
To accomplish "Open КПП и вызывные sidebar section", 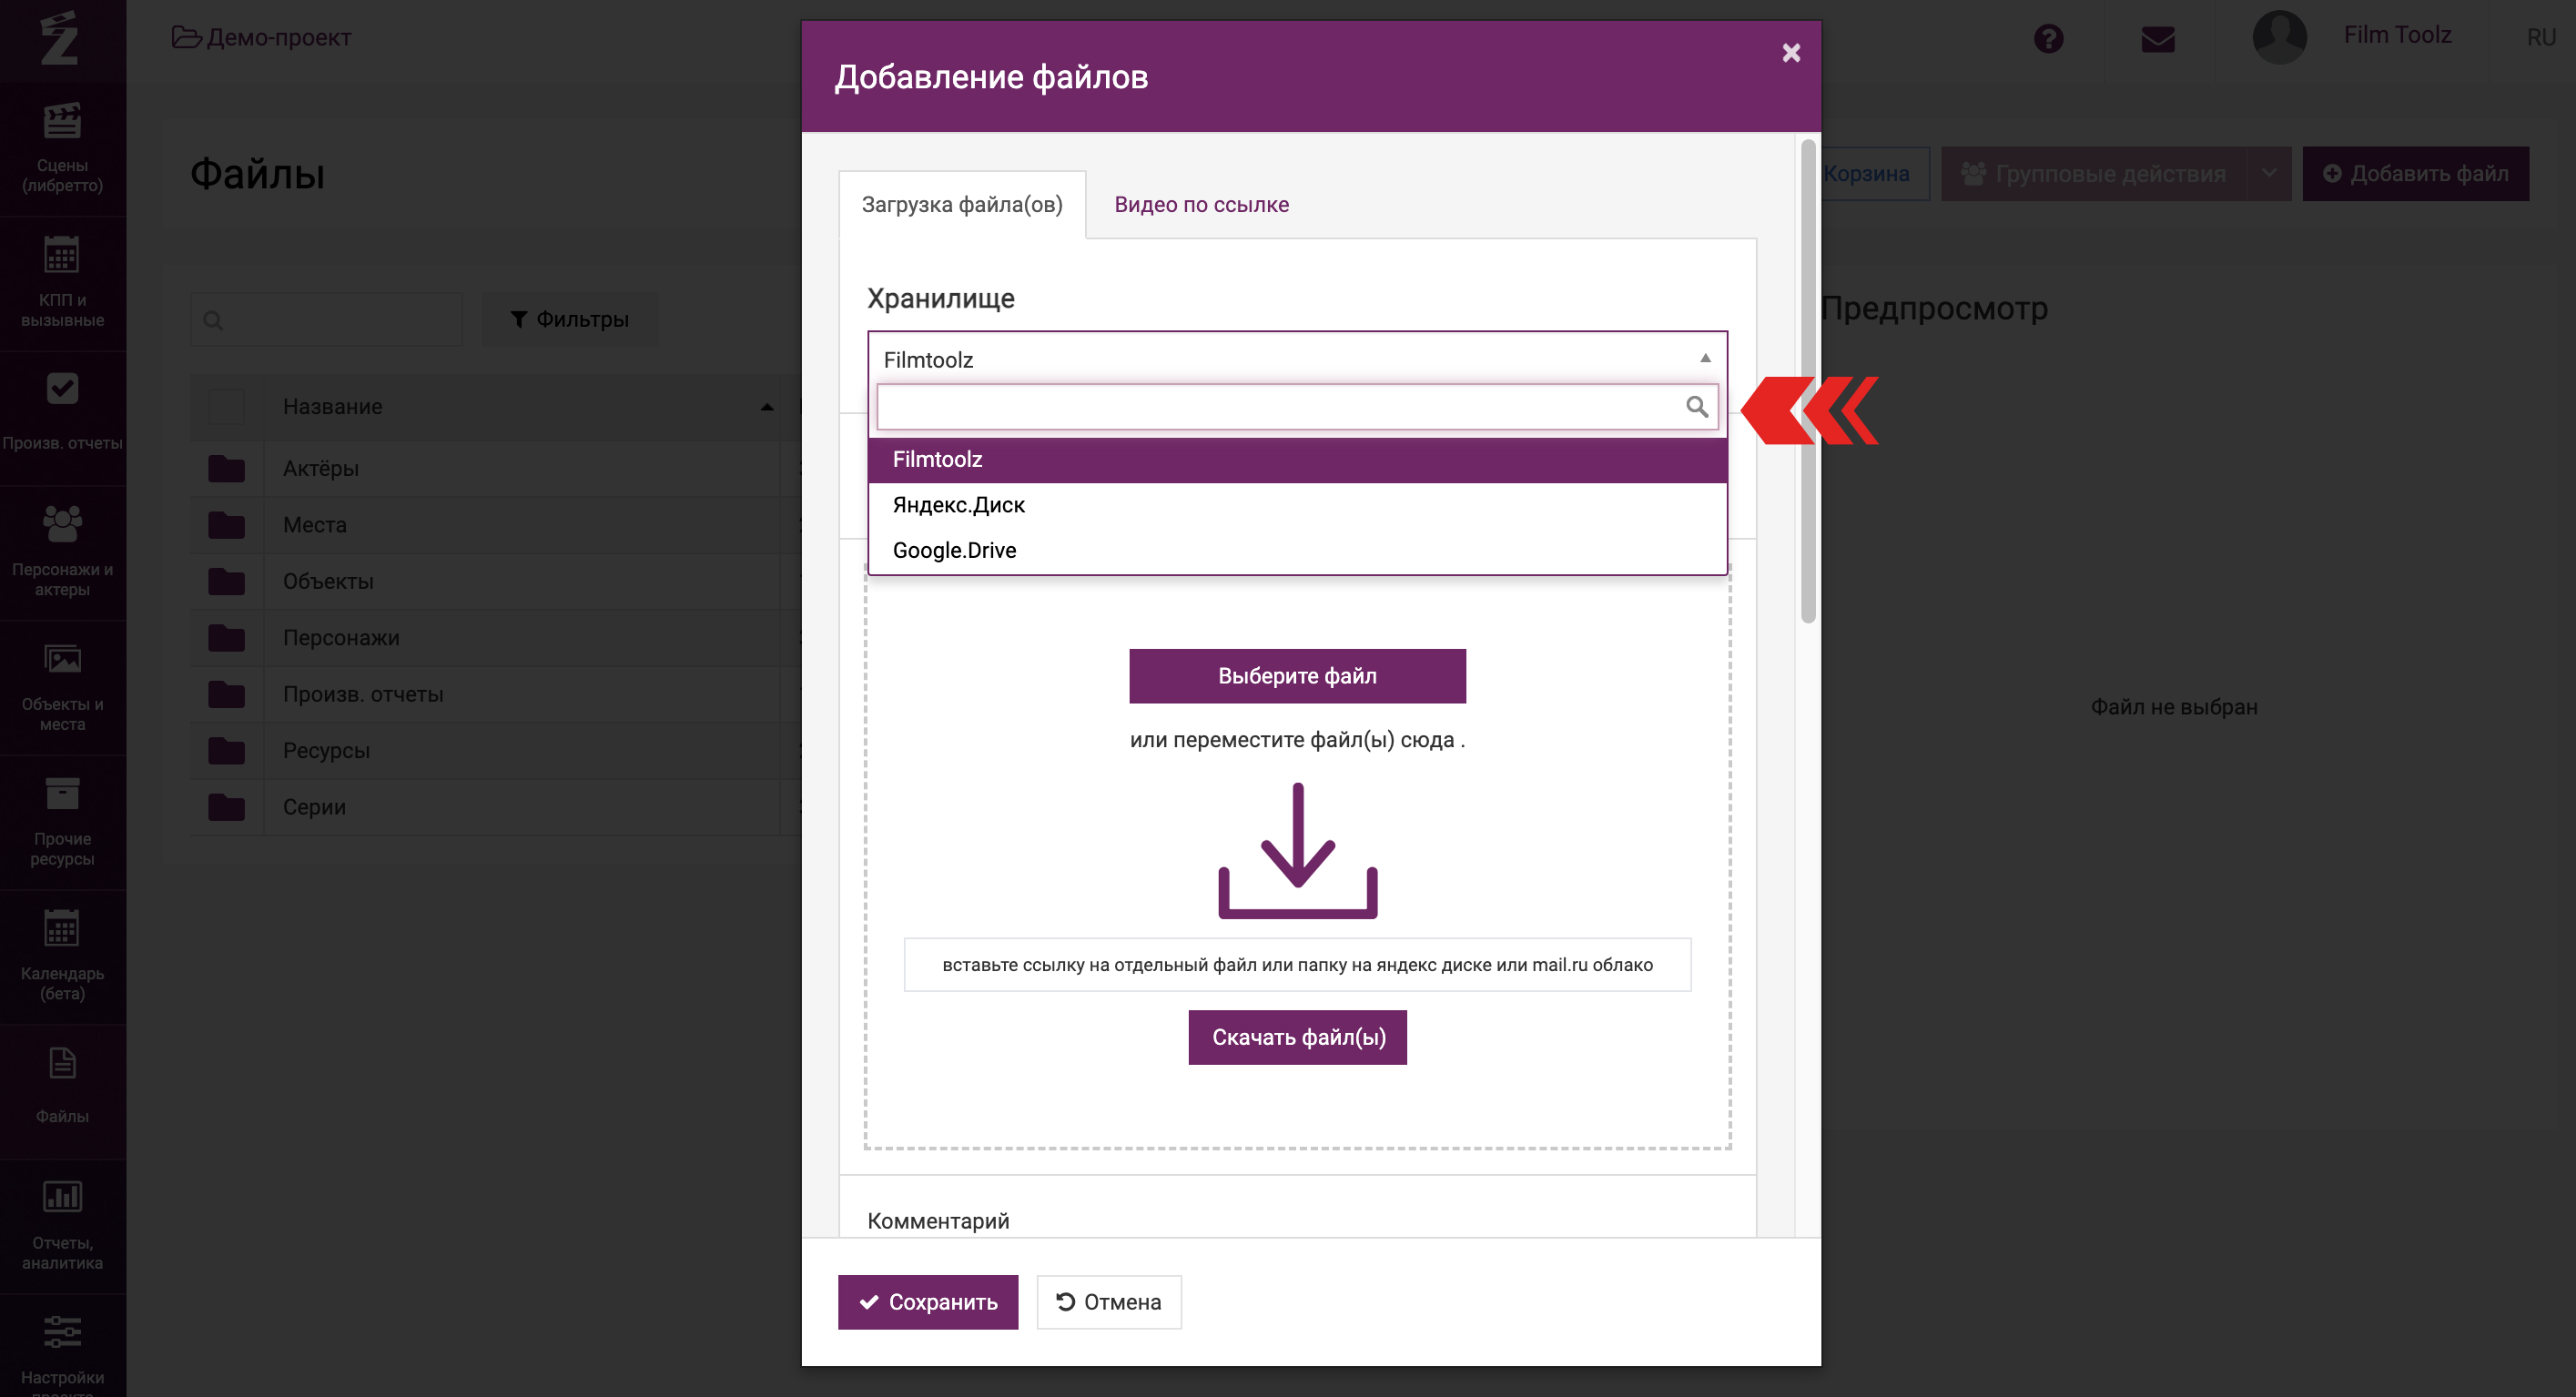I will pos(62,283).
